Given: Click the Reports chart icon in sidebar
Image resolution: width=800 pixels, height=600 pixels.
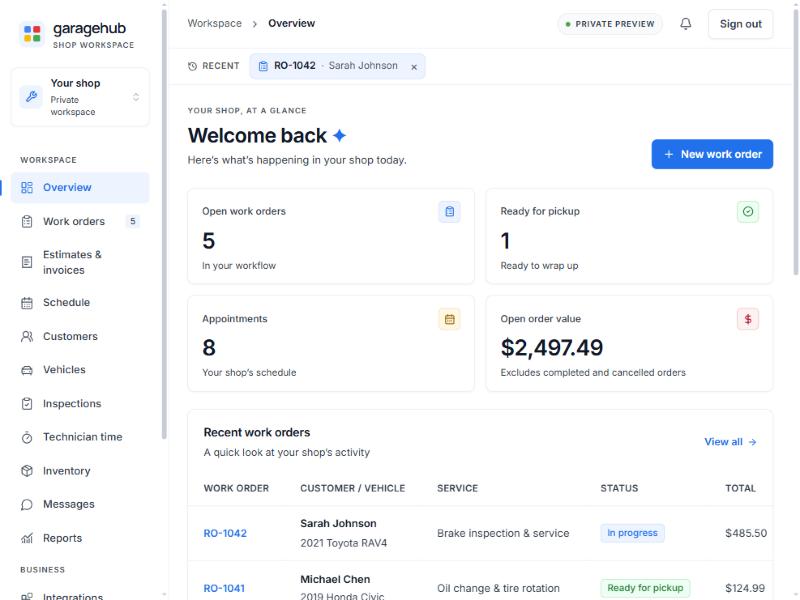Looking at the screenshot, I should [27, 538].
